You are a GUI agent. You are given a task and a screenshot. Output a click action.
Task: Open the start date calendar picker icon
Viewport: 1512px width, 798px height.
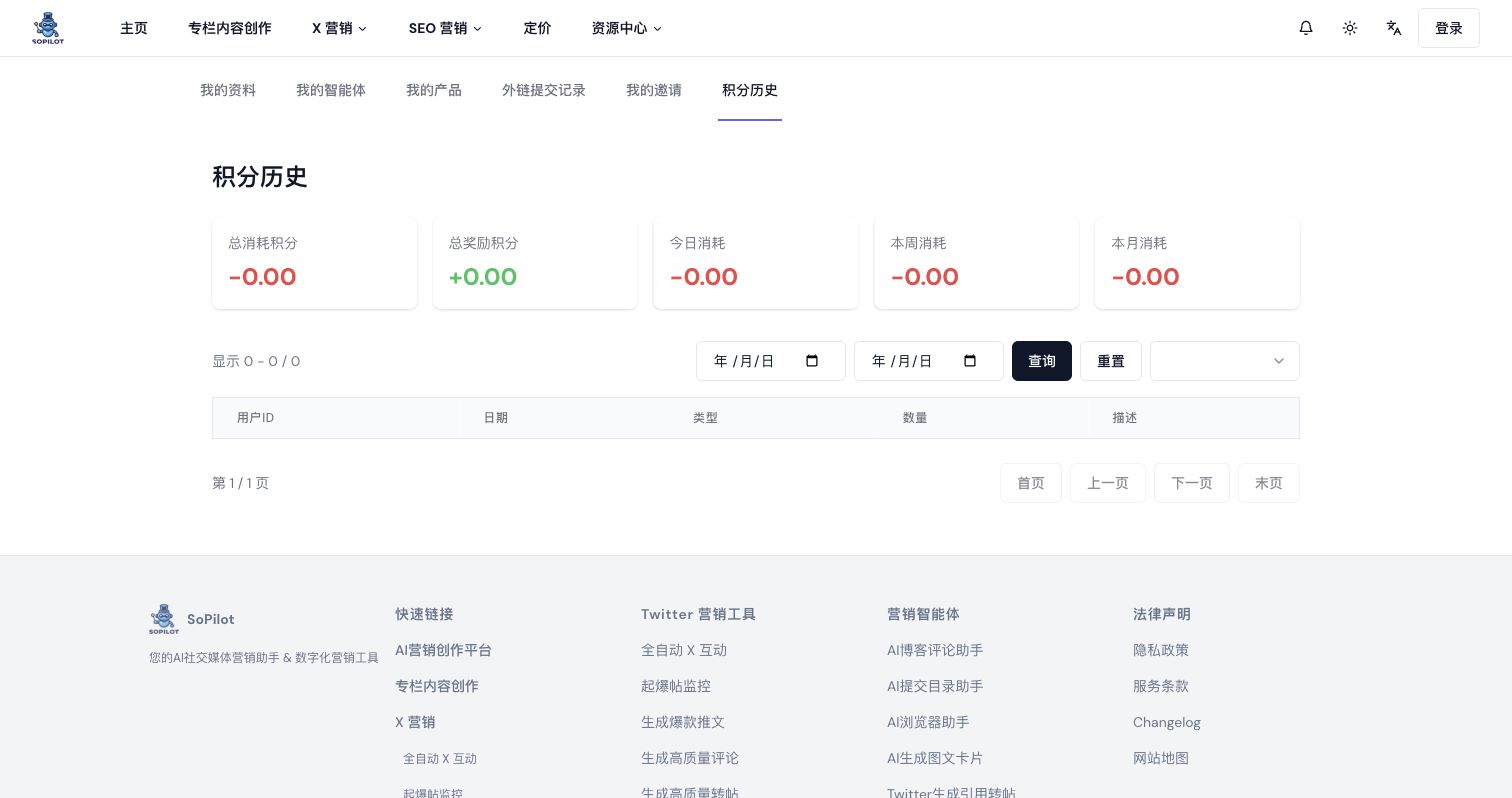[x=812, y=361]
